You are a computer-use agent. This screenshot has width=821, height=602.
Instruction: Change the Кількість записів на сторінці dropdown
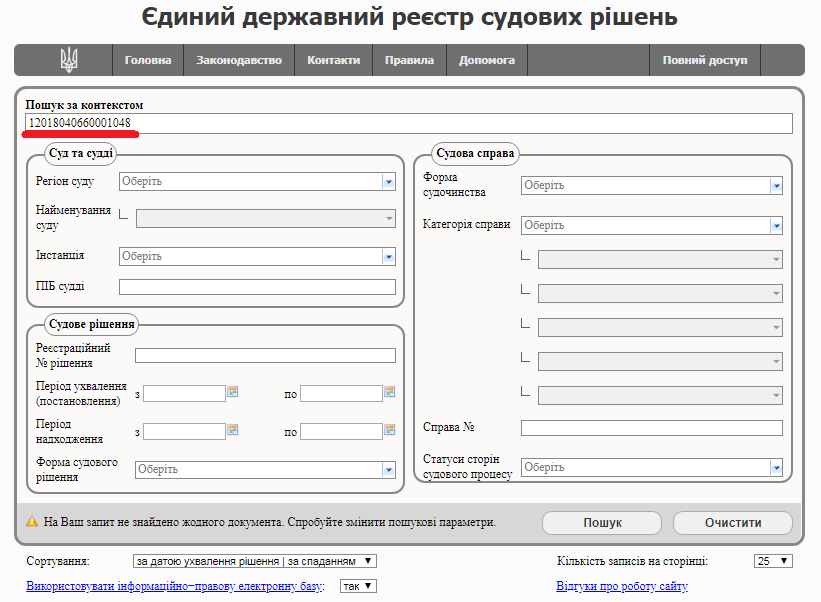pos(773,561)
